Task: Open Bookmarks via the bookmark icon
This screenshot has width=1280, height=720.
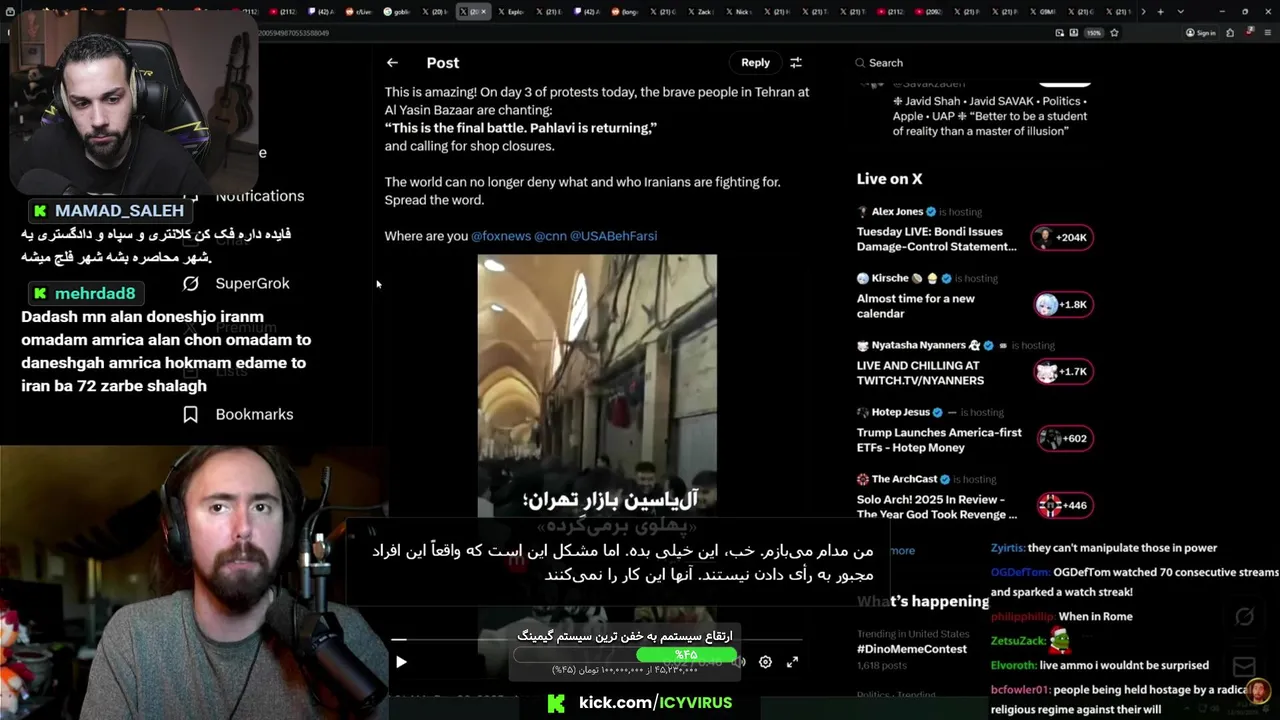Action: coord(191,414)
